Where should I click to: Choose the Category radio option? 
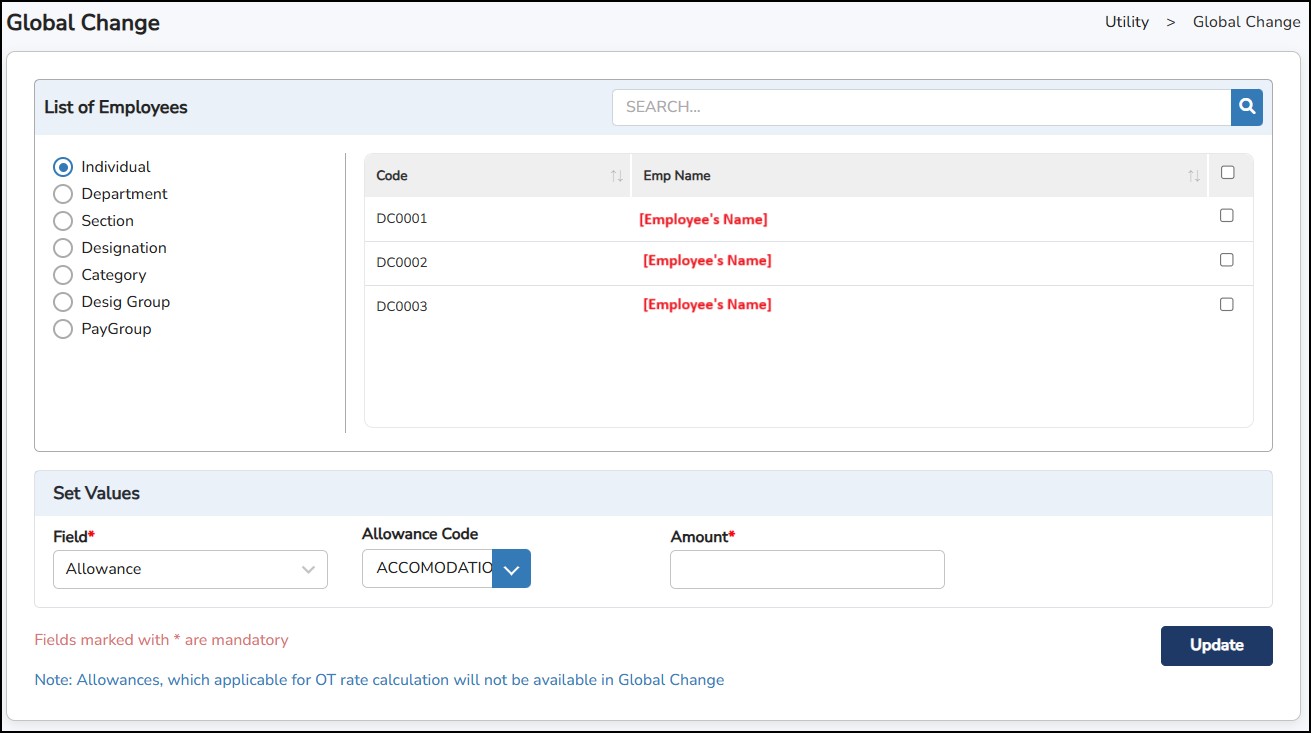point(63,275)
